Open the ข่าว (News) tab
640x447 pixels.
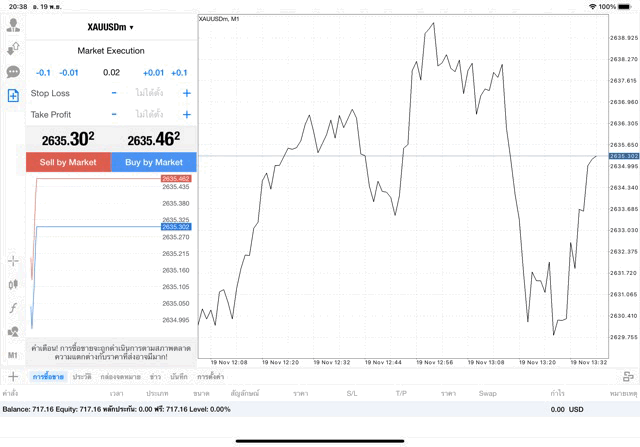pos(155,376)
